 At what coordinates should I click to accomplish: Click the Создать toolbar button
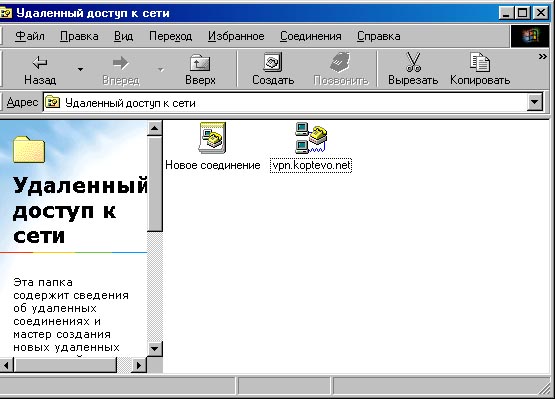click(273, 70)
